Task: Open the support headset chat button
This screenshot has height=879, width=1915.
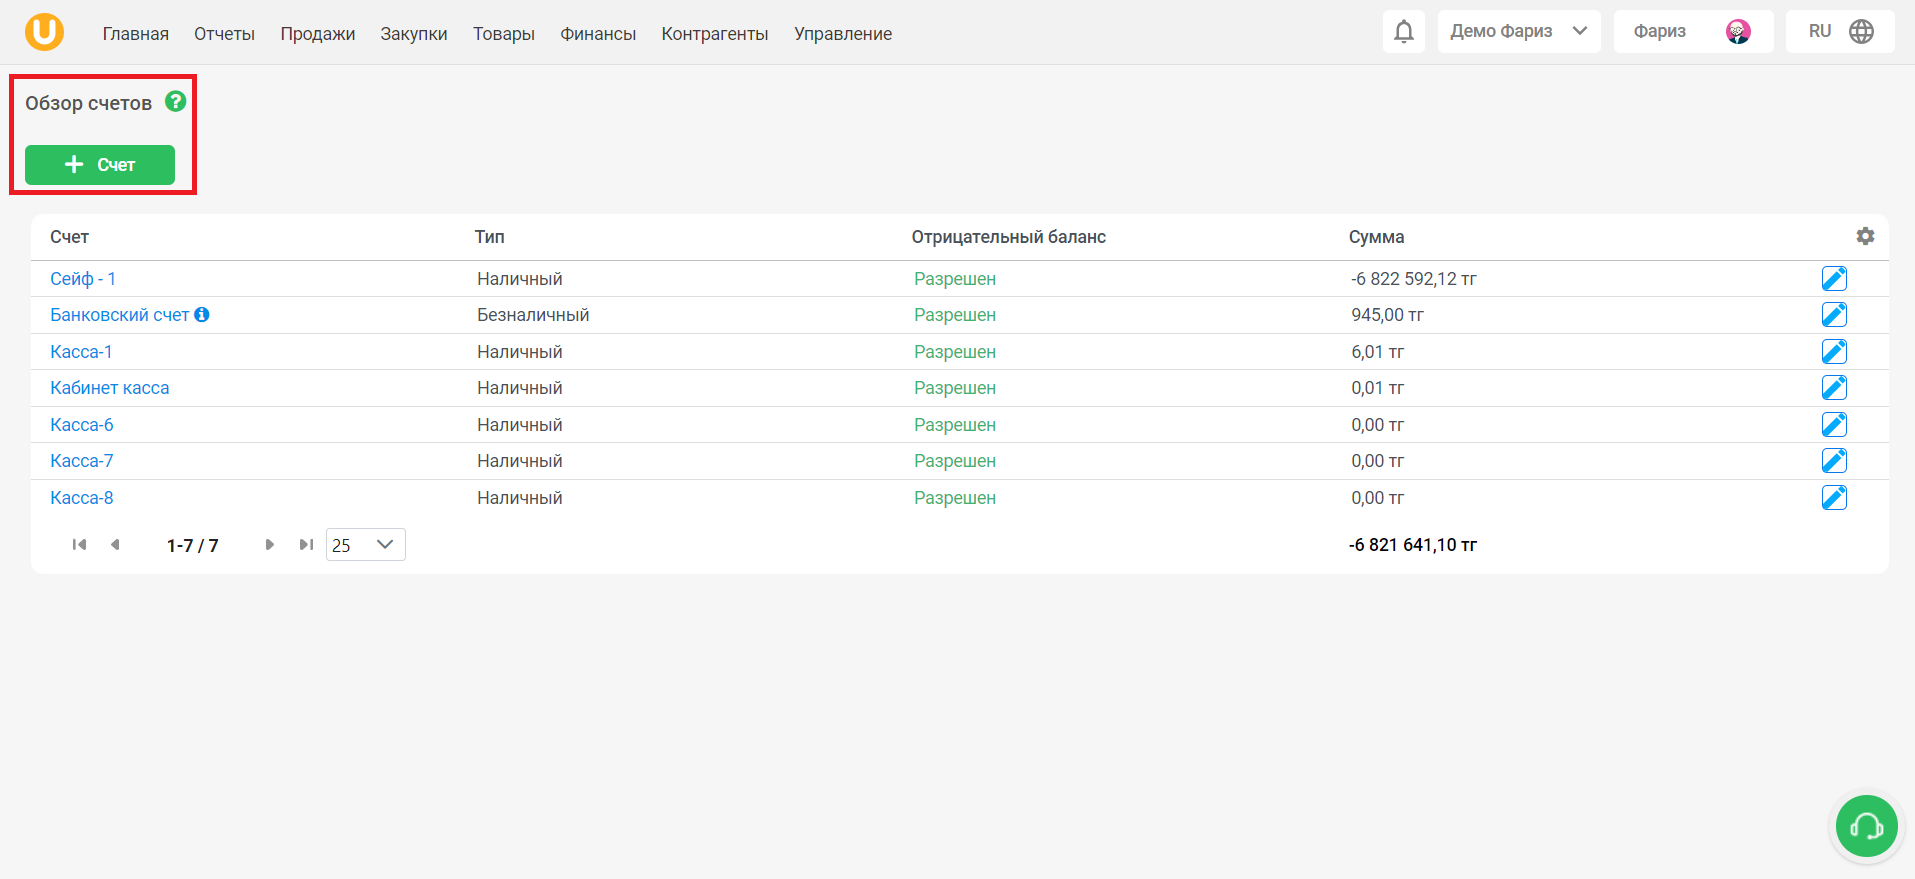Action: [1866, 826]
